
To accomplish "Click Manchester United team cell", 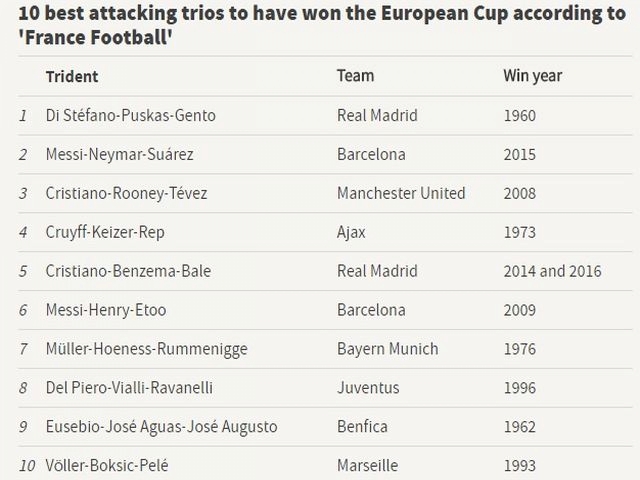I will (x=401, y=193).
